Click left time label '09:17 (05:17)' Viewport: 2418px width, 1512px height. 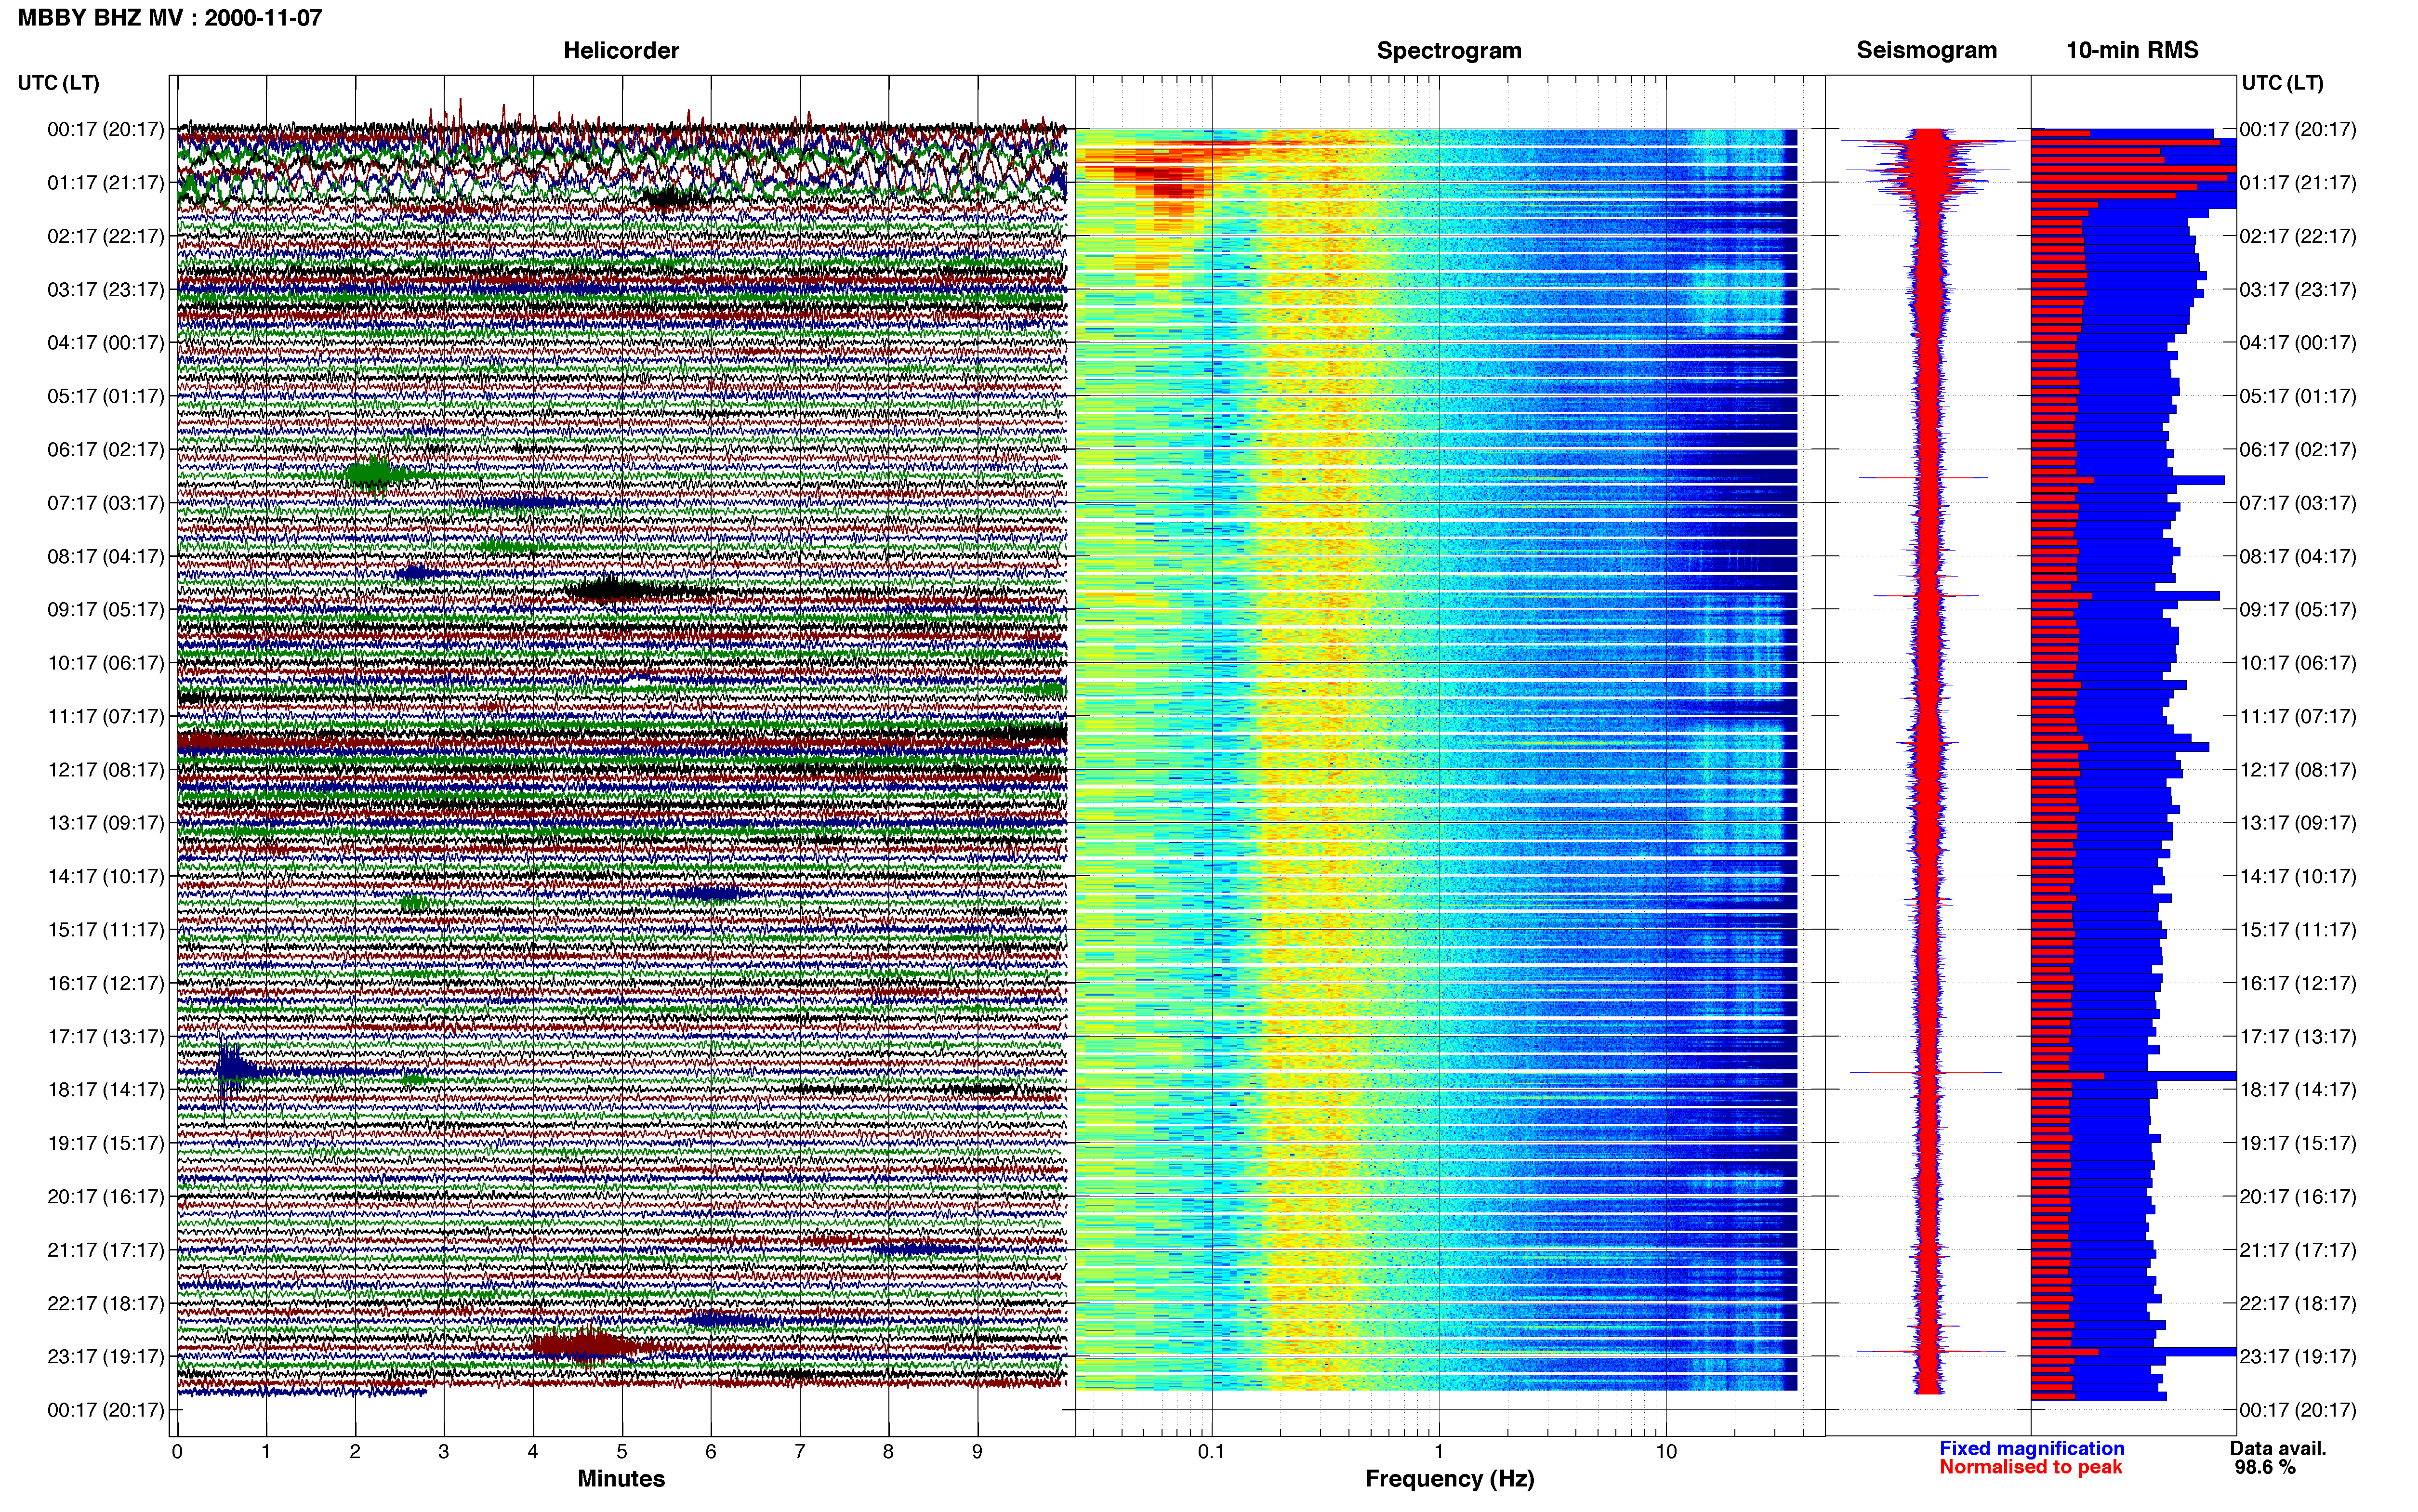(105, 610)
